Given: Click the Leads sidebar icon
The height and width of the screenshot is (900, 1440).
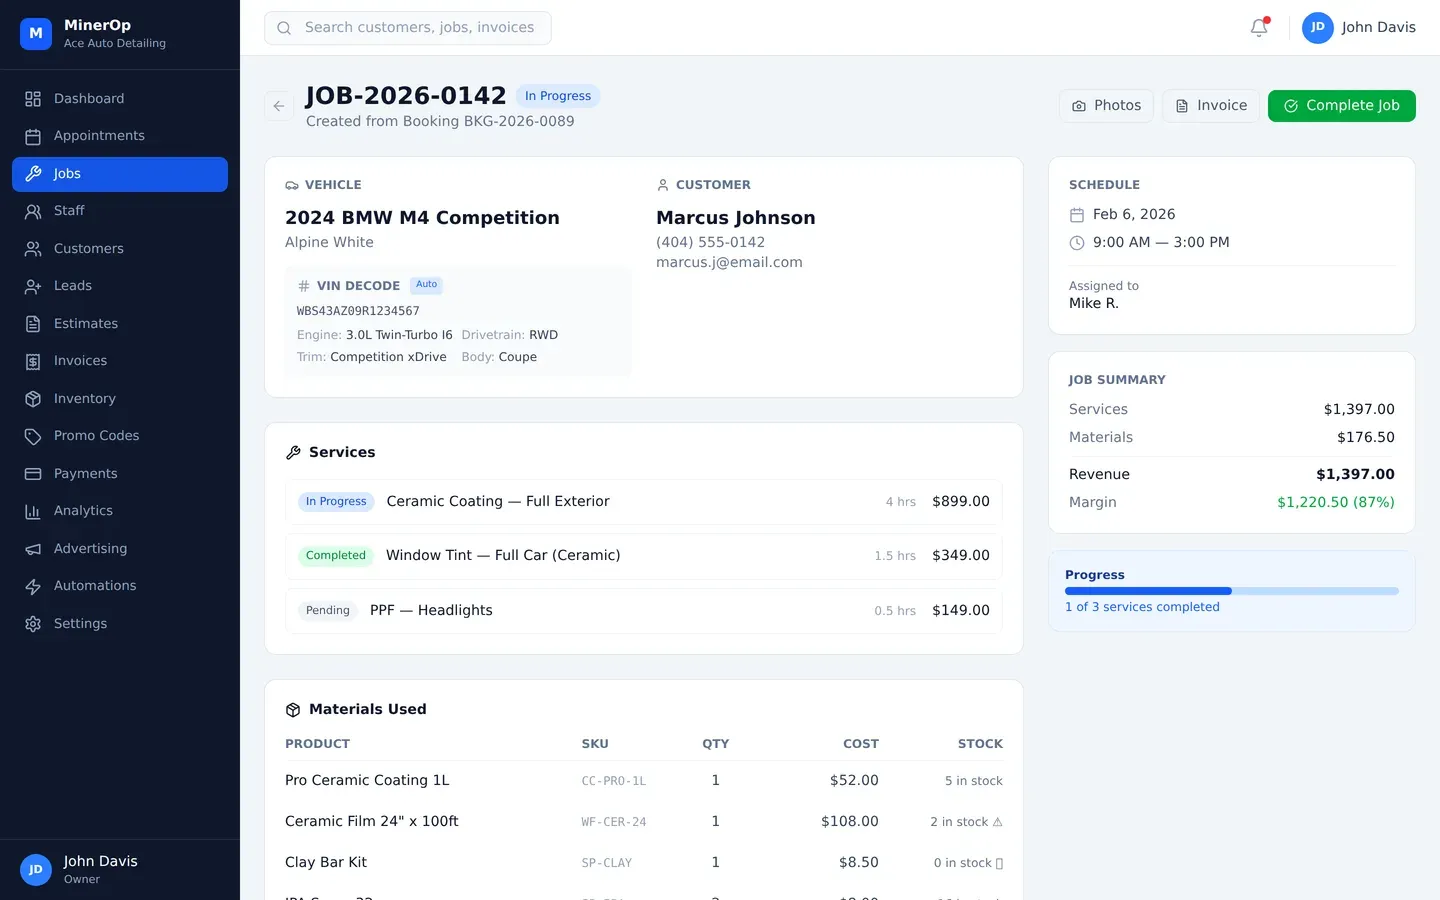Looking at the screenshot, I should [35, 286].
